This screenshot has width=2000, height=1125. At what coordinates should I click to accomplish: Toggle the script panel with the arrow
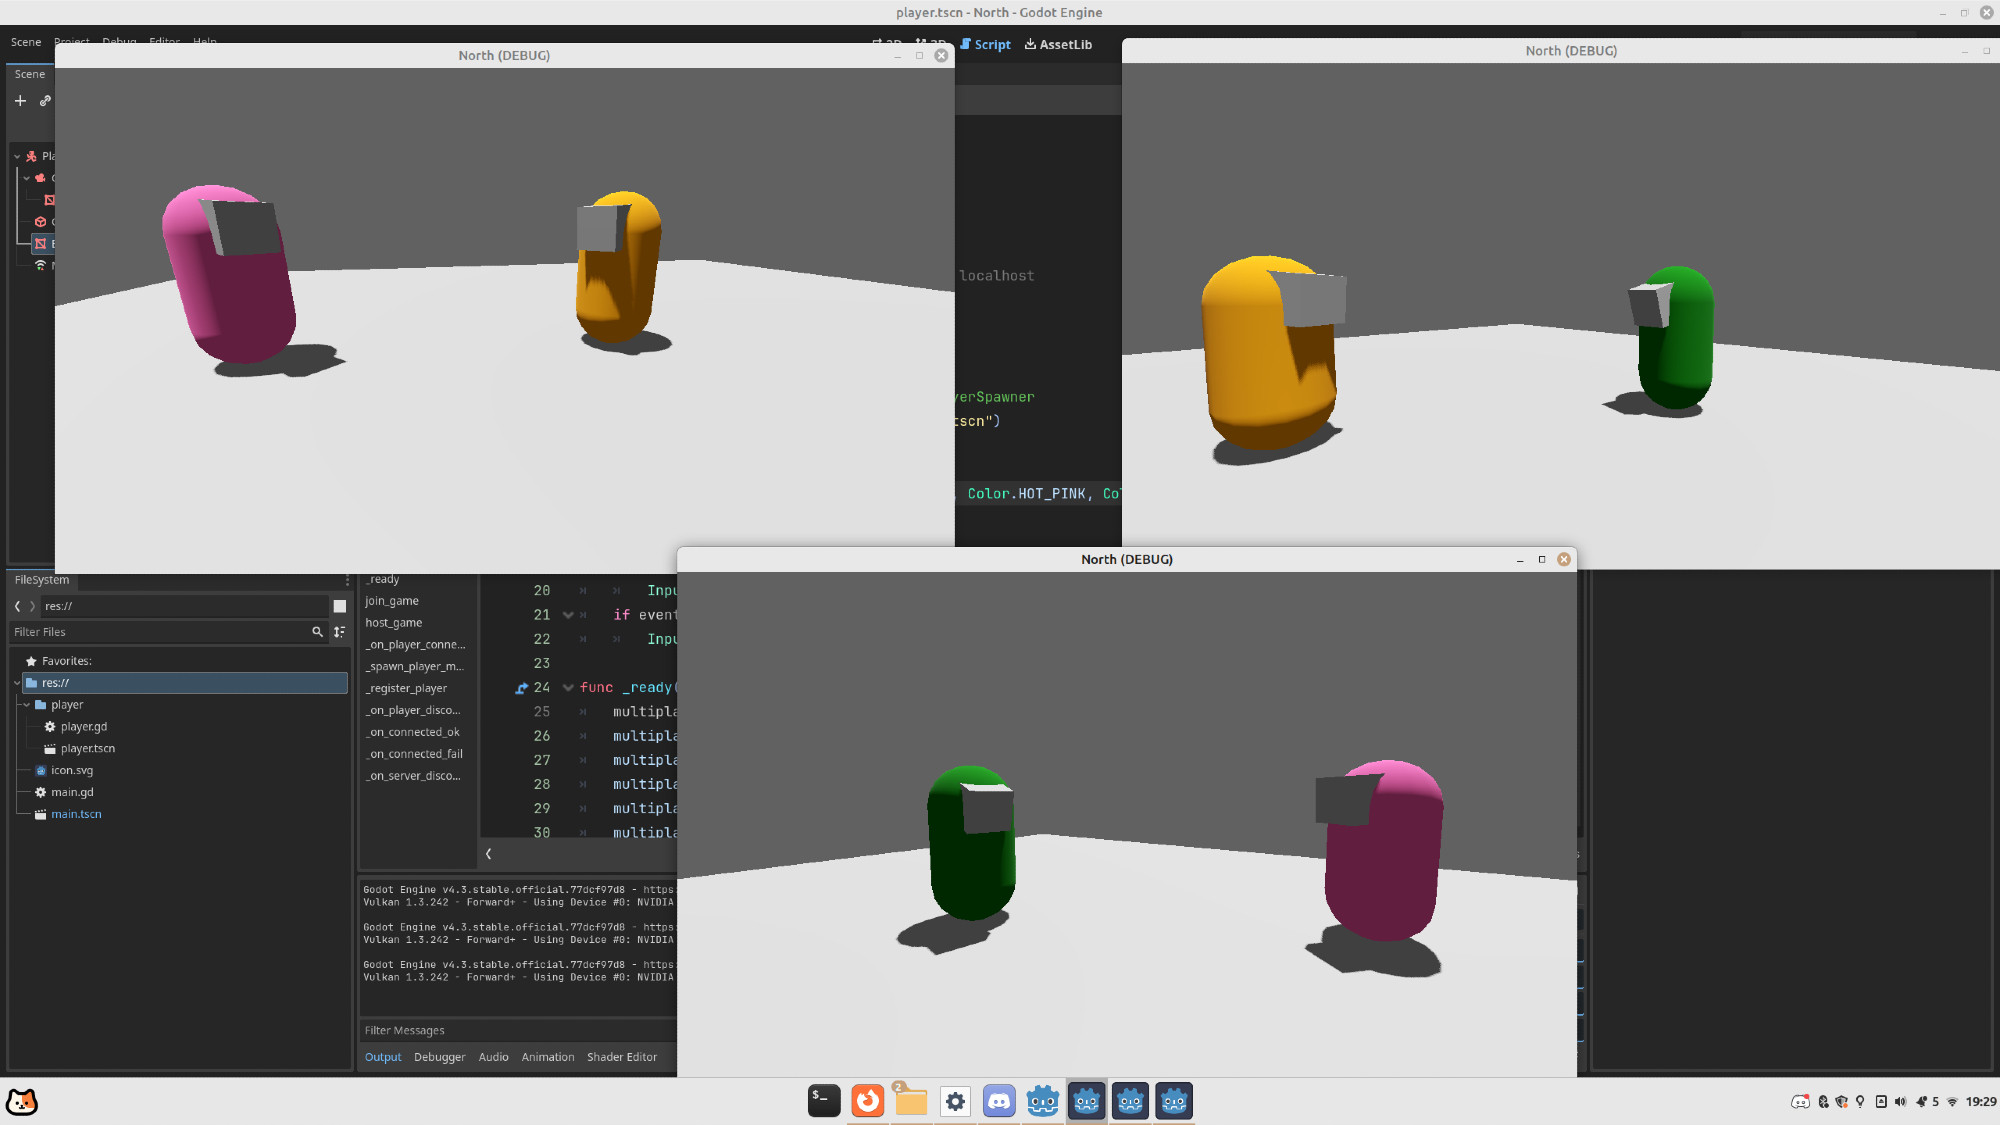[489, 854]
